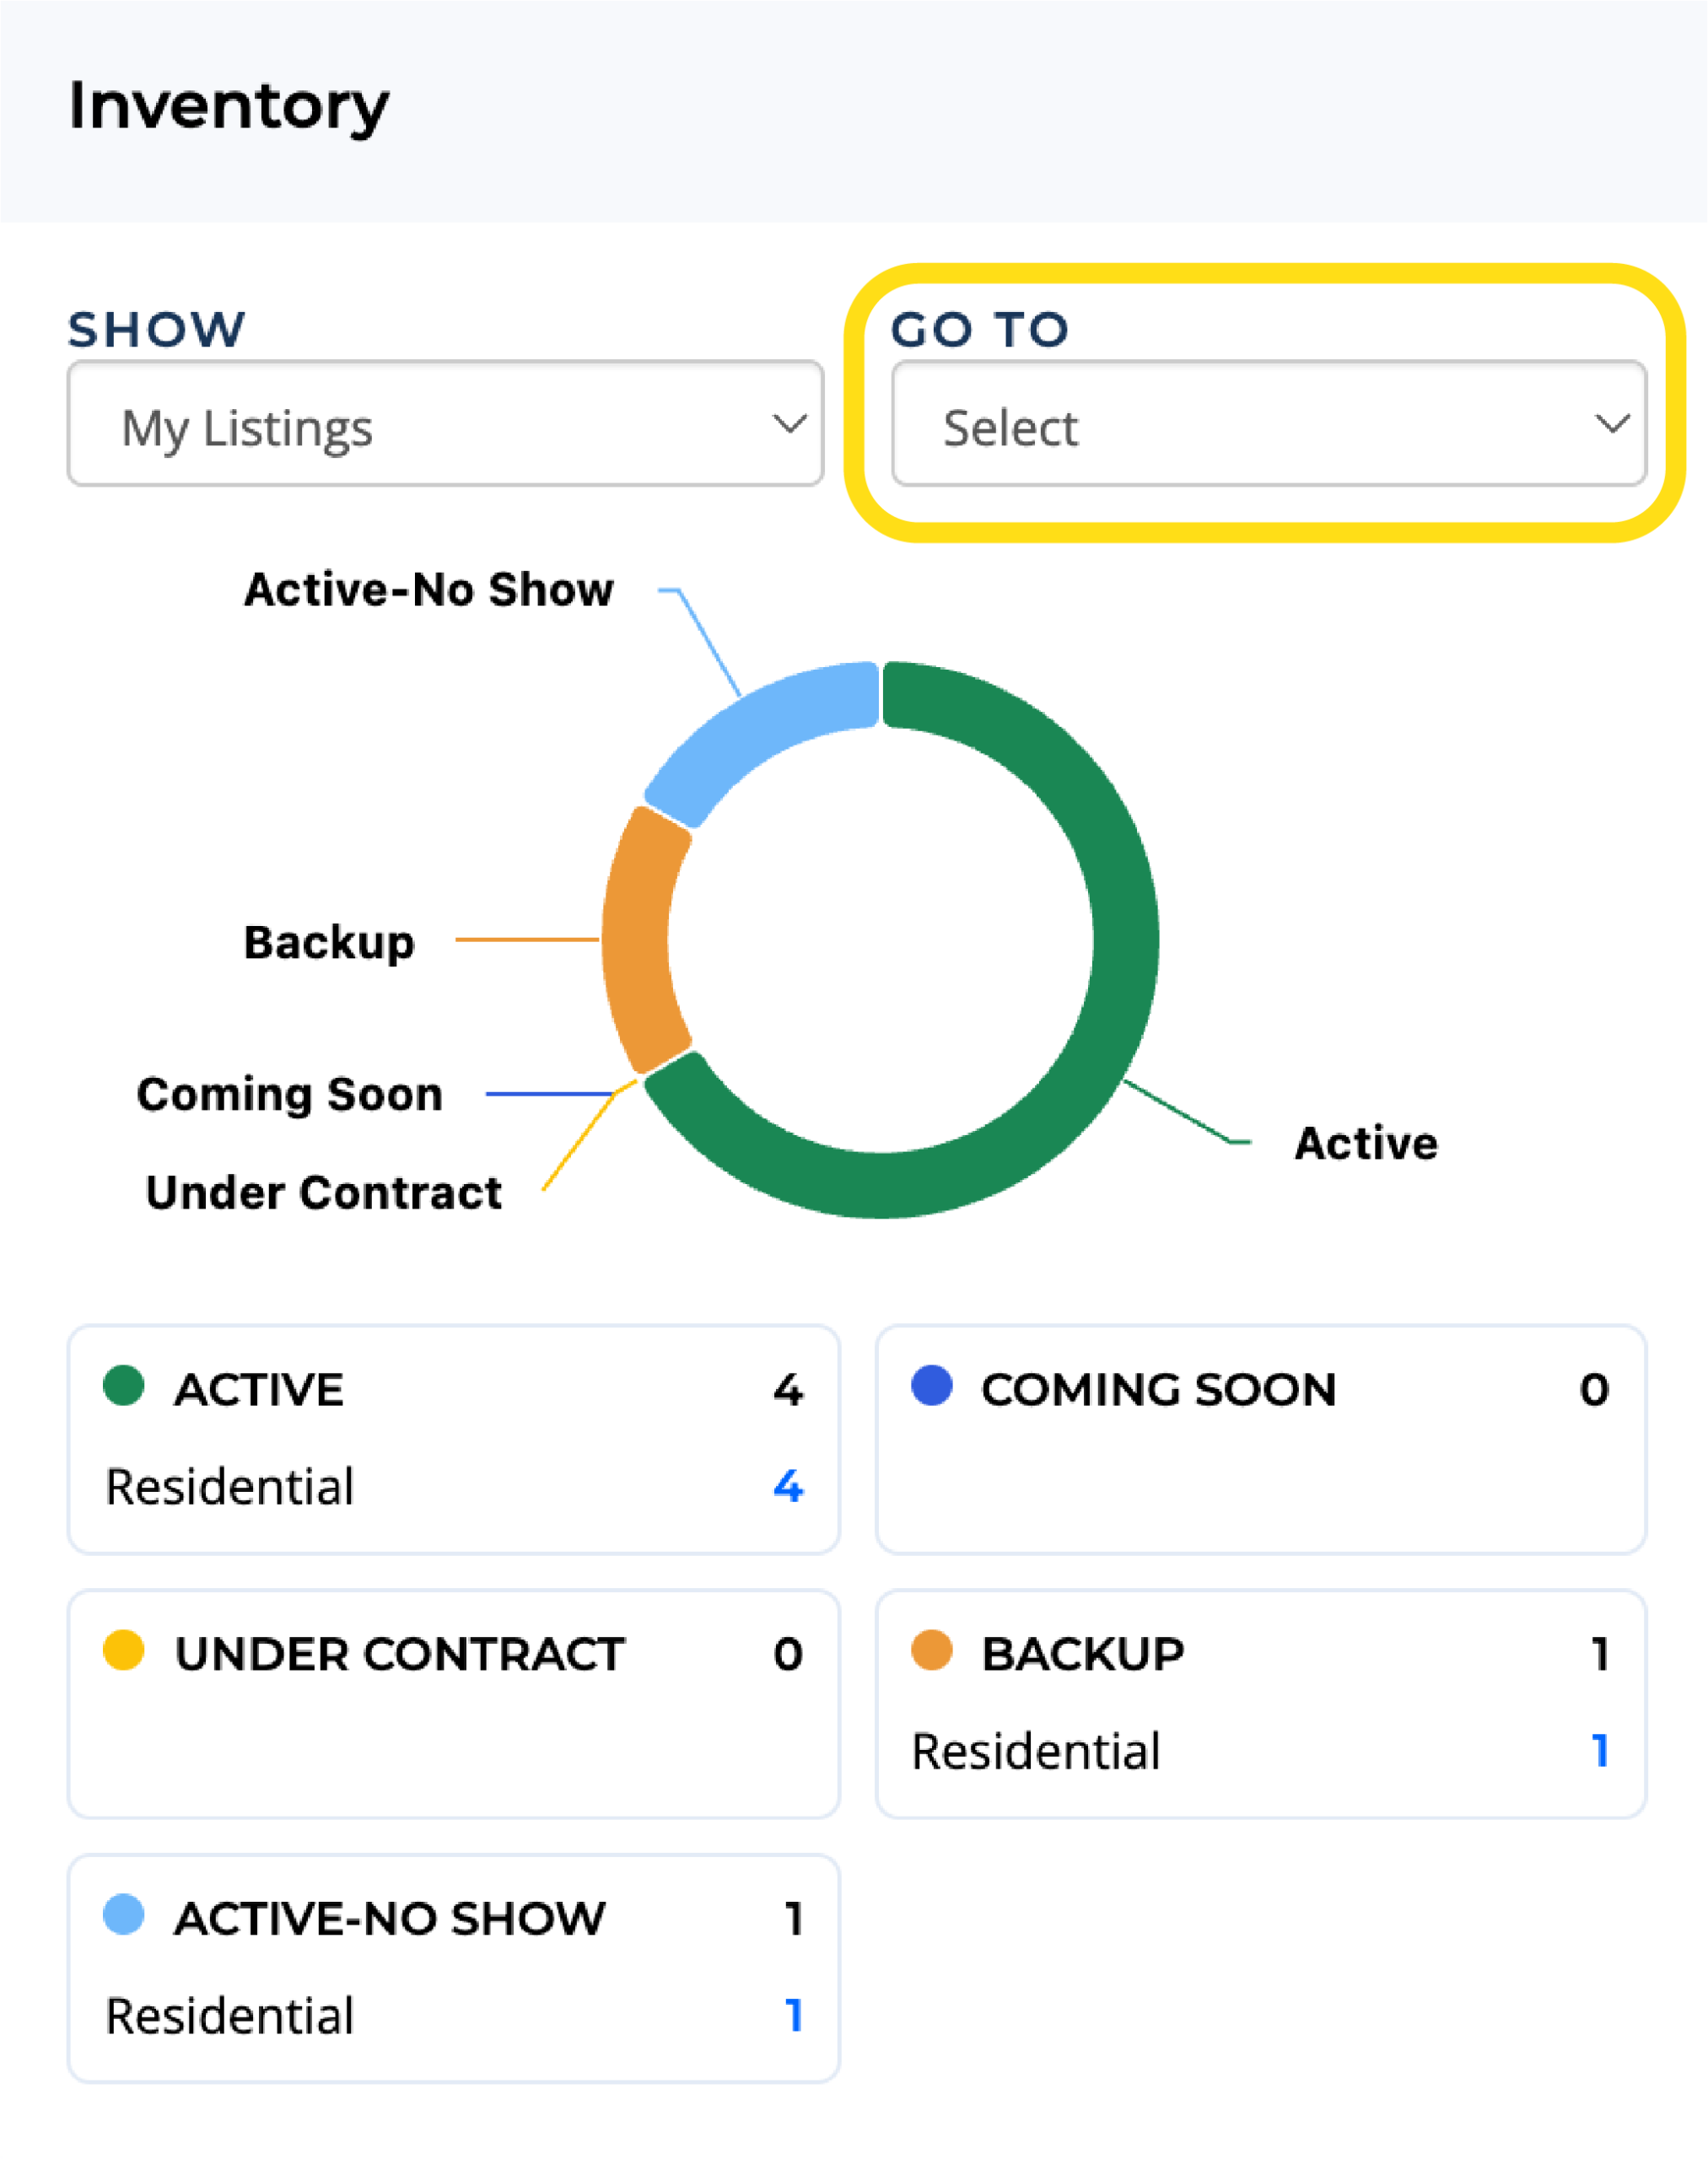Select the Under Contract card
The image size is (1708, 2159).
coord(453,1704)
